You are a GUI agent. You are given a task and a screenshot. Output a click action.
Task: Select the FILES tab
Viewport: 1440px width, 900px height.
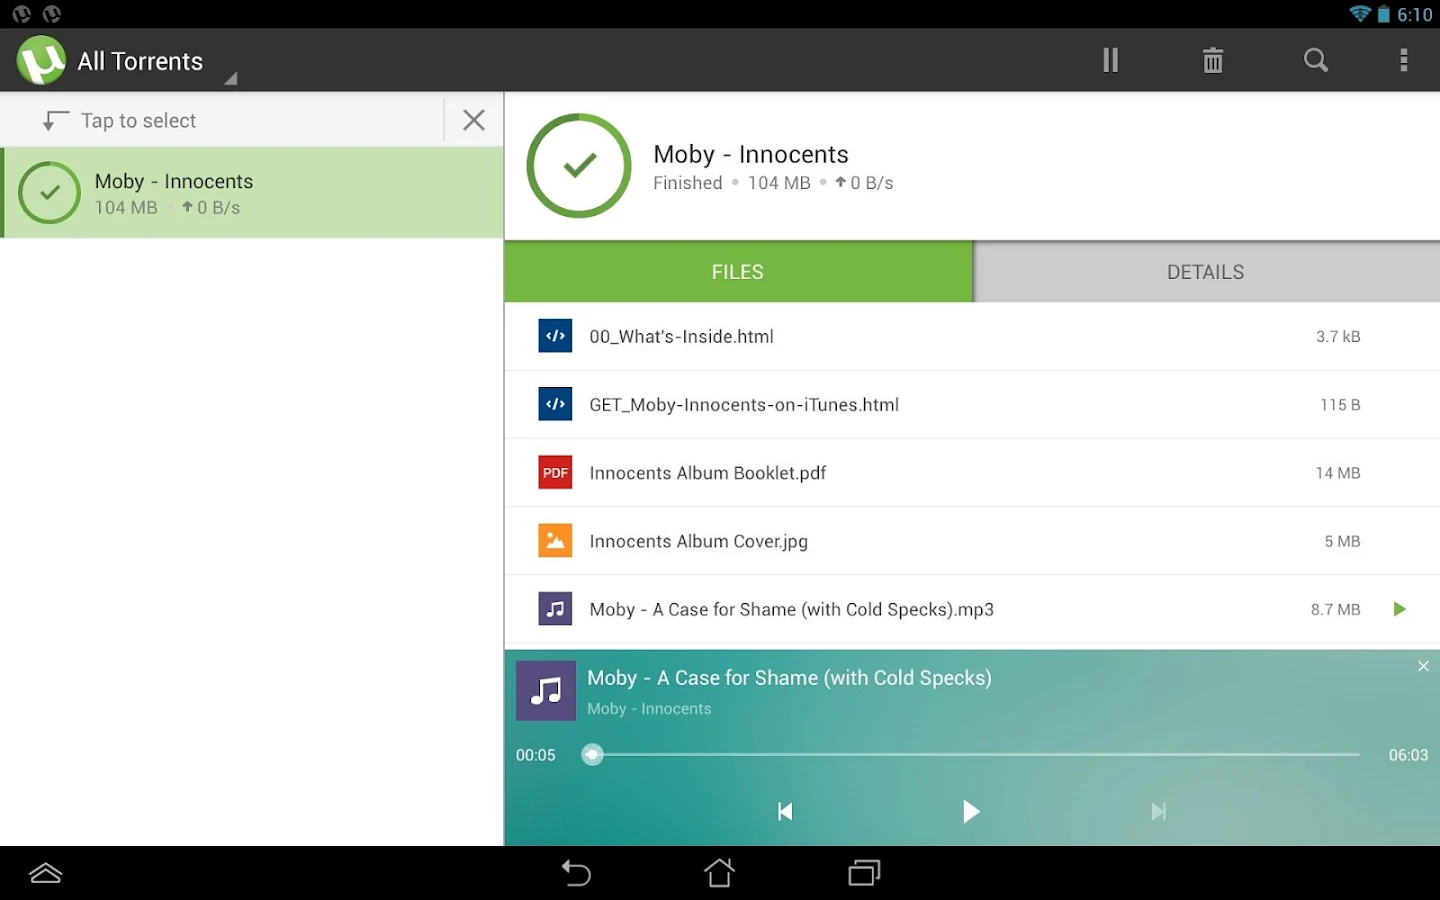738,272
